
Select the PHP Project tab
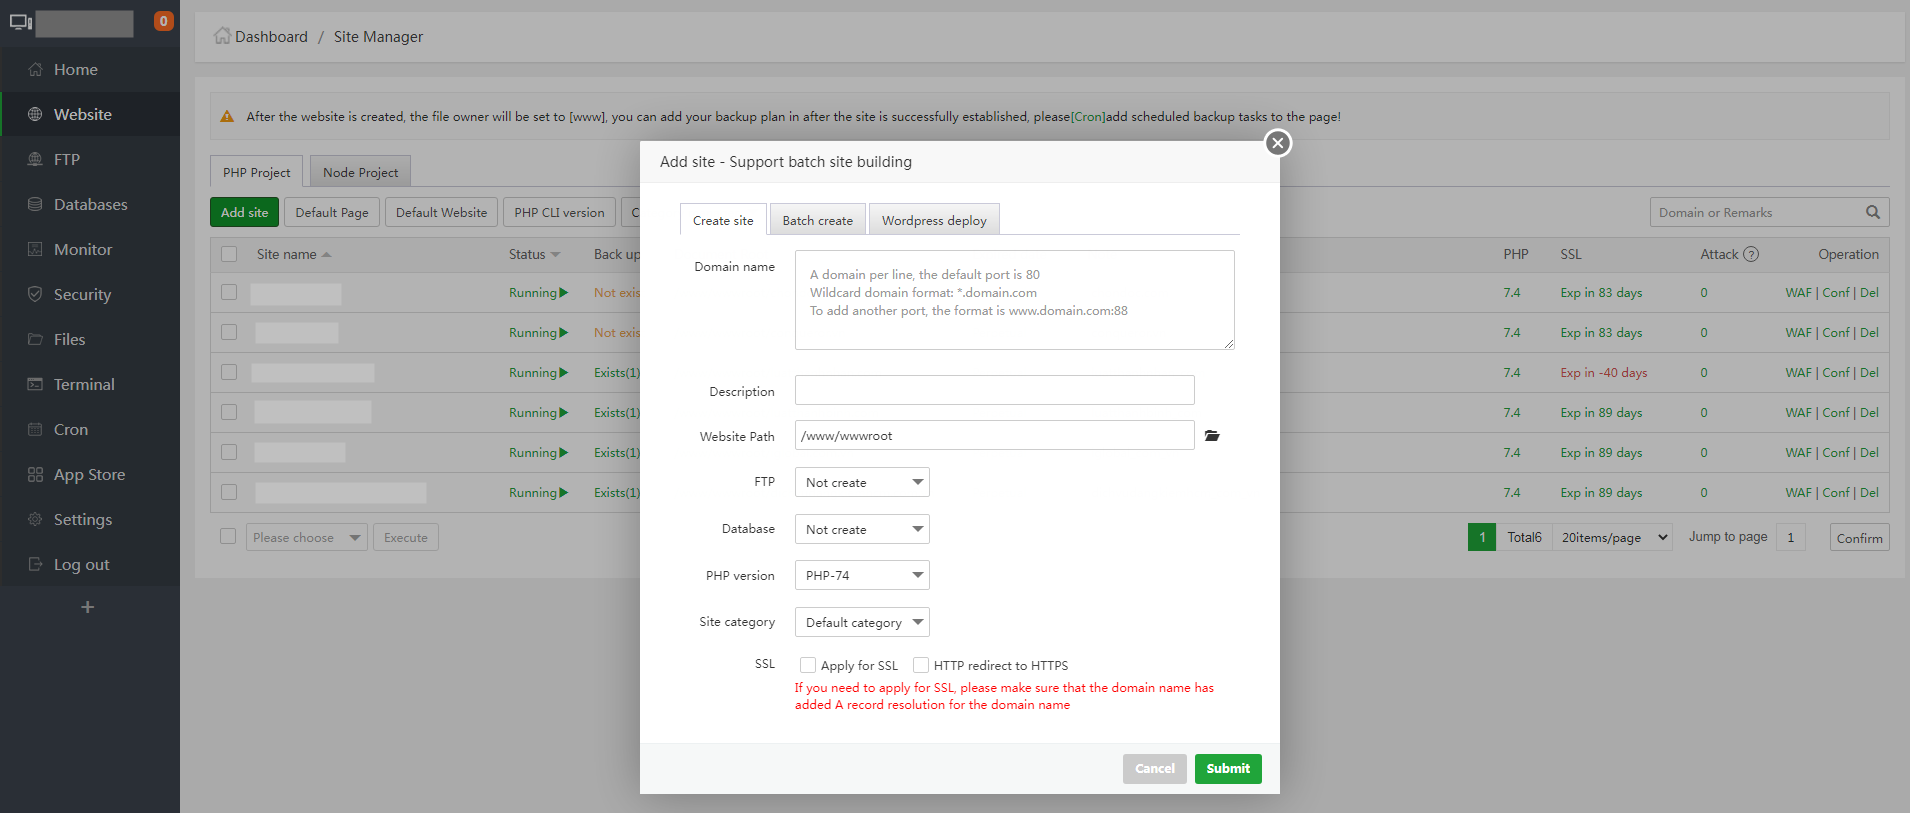pyautogui.click(x=256, y=172)
